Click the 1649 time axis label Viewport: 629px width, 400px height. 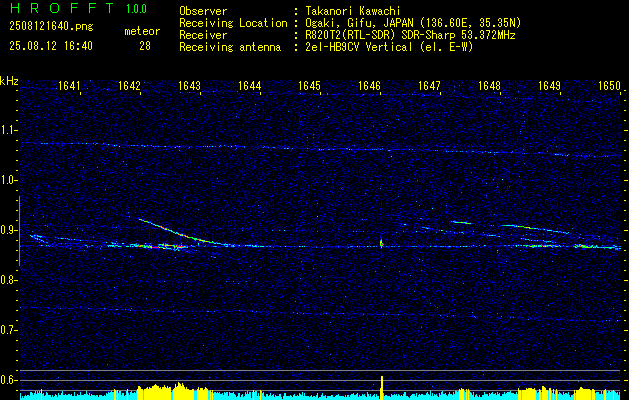pyautogui.click(x=549, y=86)
